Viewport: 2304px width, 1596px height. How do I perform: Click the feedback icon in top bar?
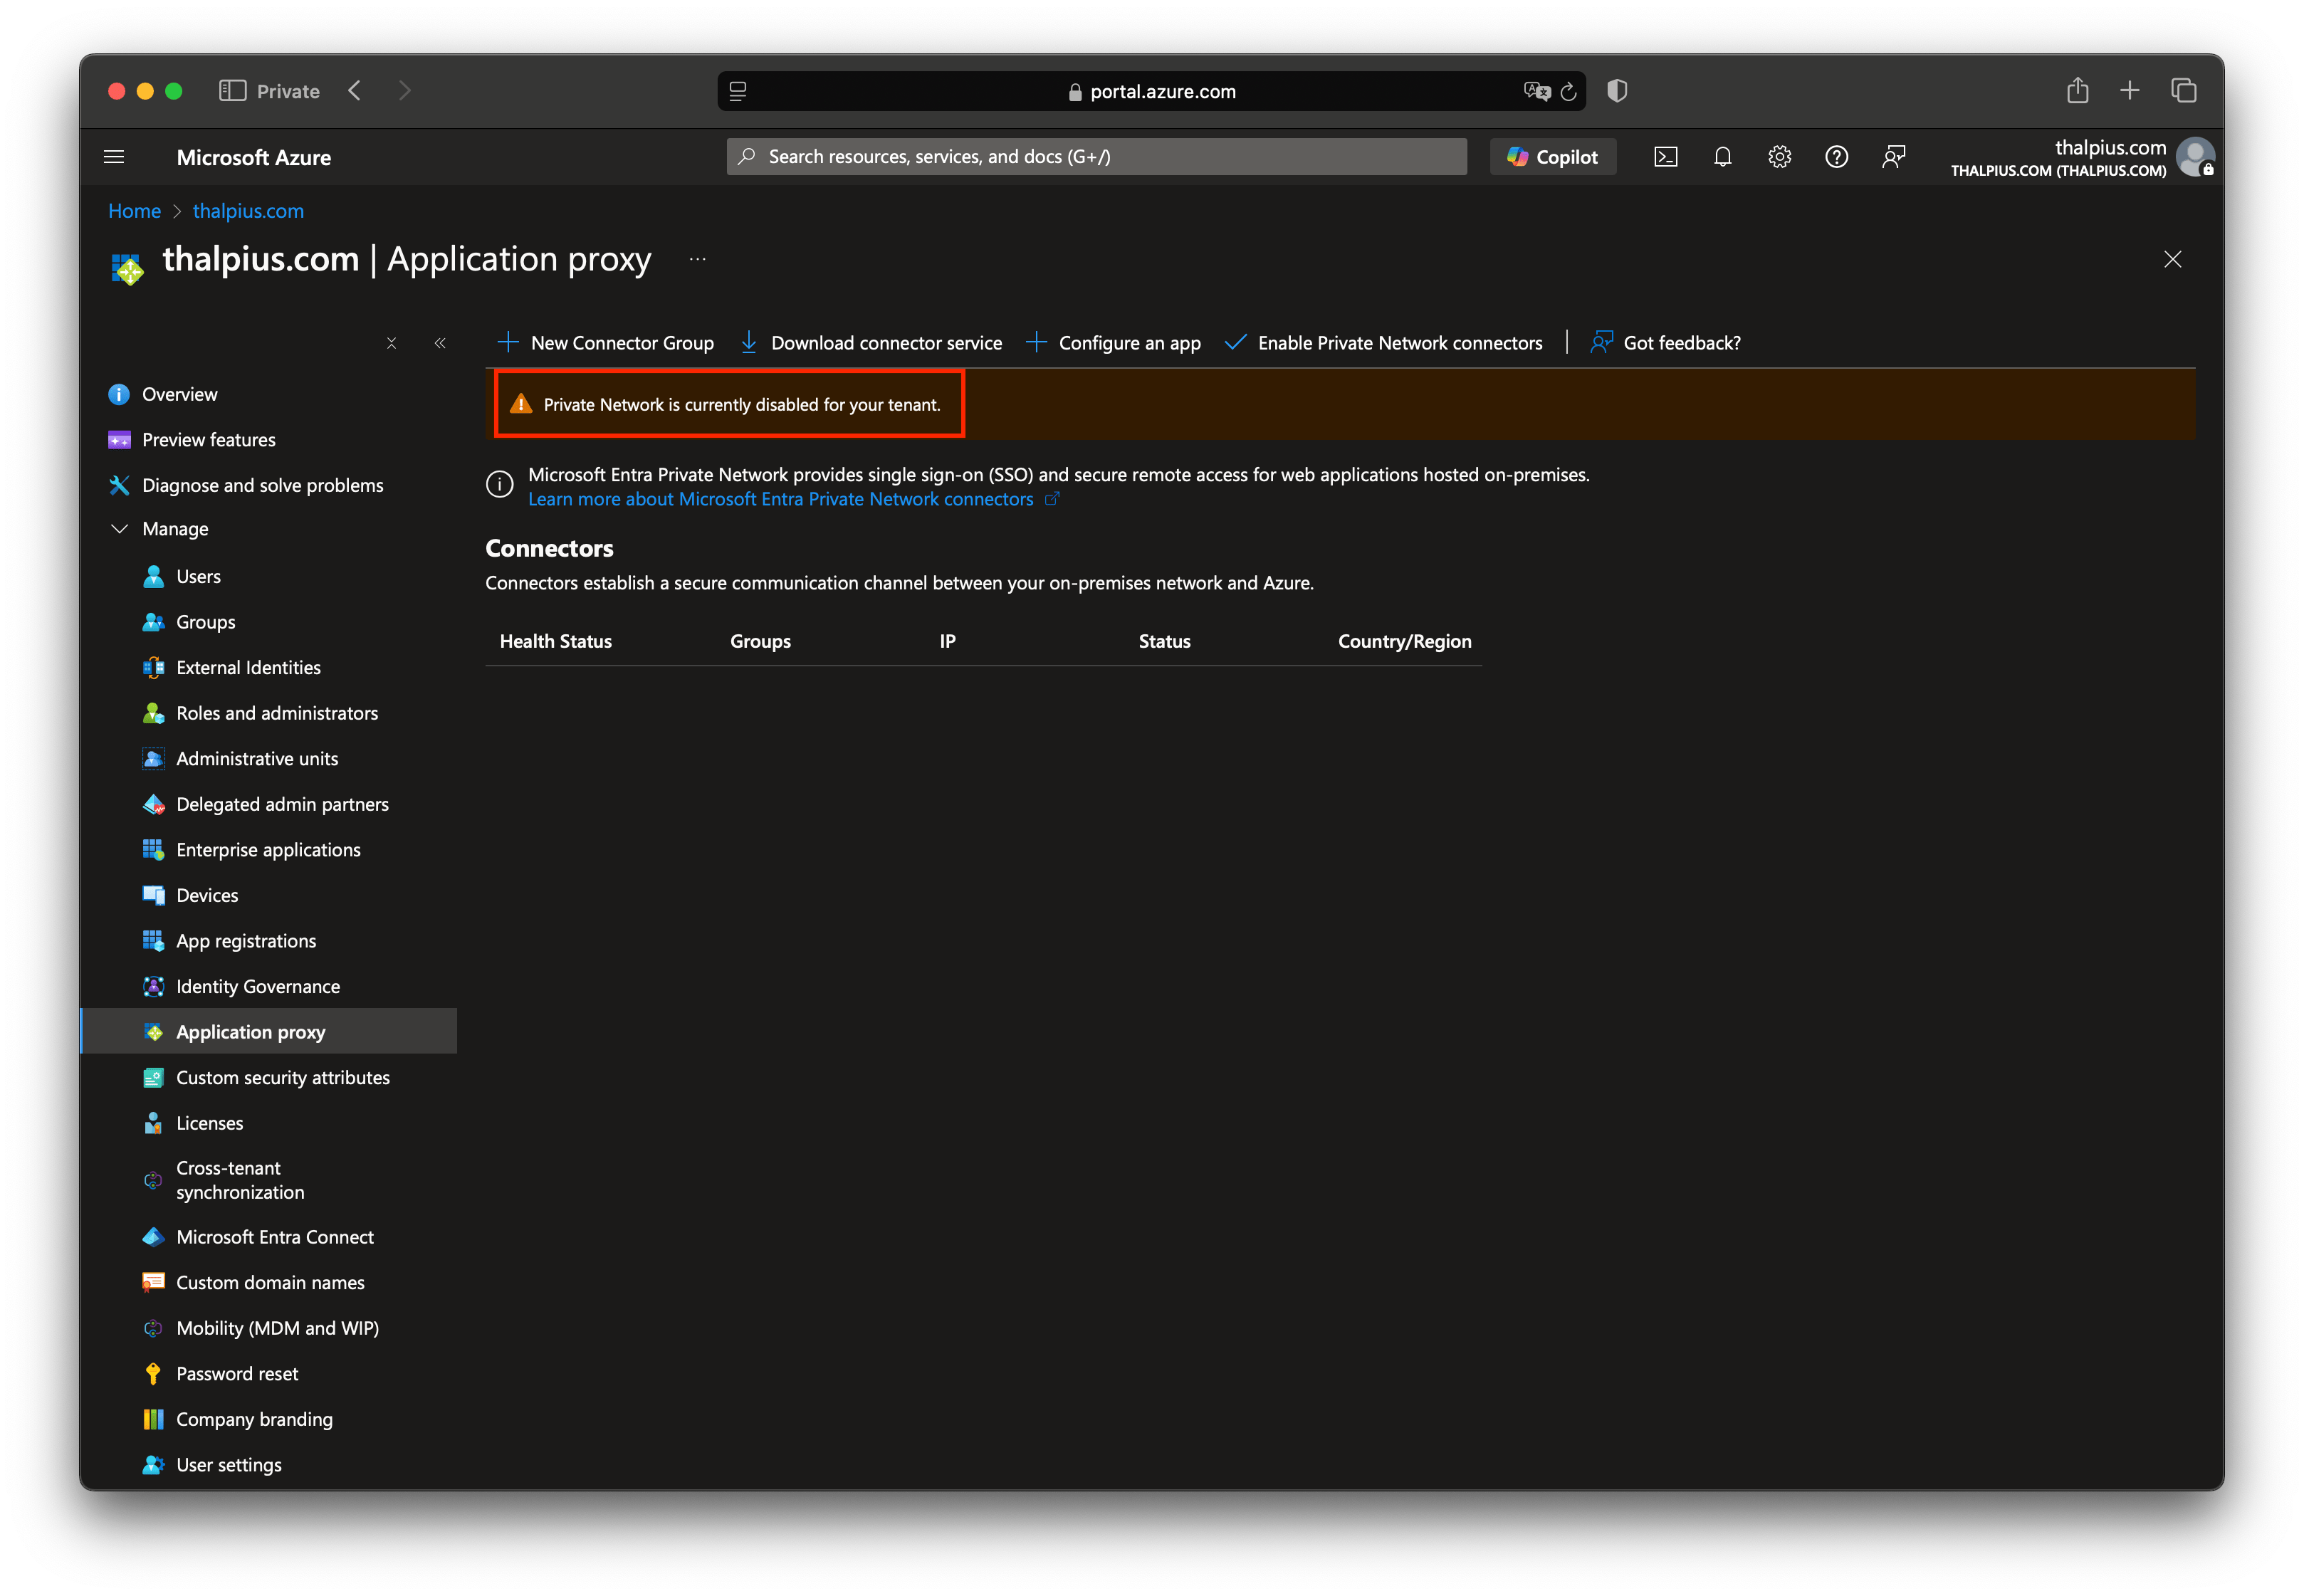pos(1893,157)
